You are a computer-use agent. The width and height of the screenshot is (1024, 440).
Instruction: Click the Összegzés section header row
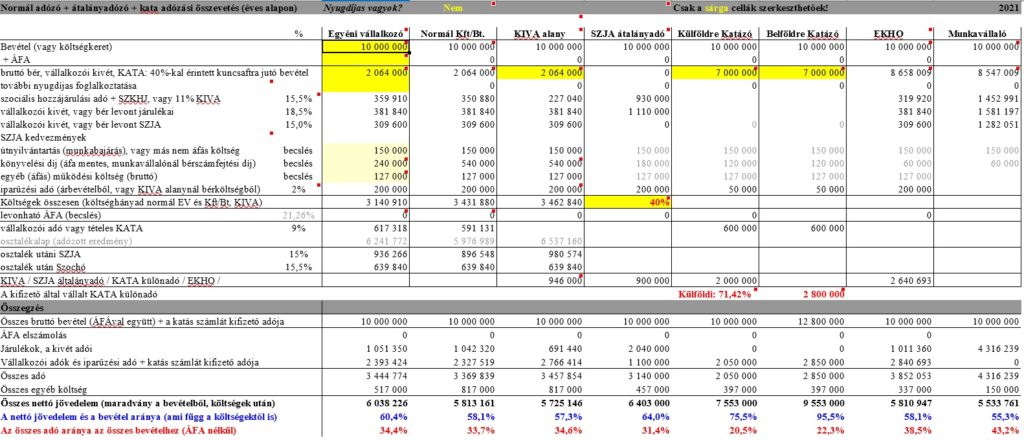click(x=511, y=307)
